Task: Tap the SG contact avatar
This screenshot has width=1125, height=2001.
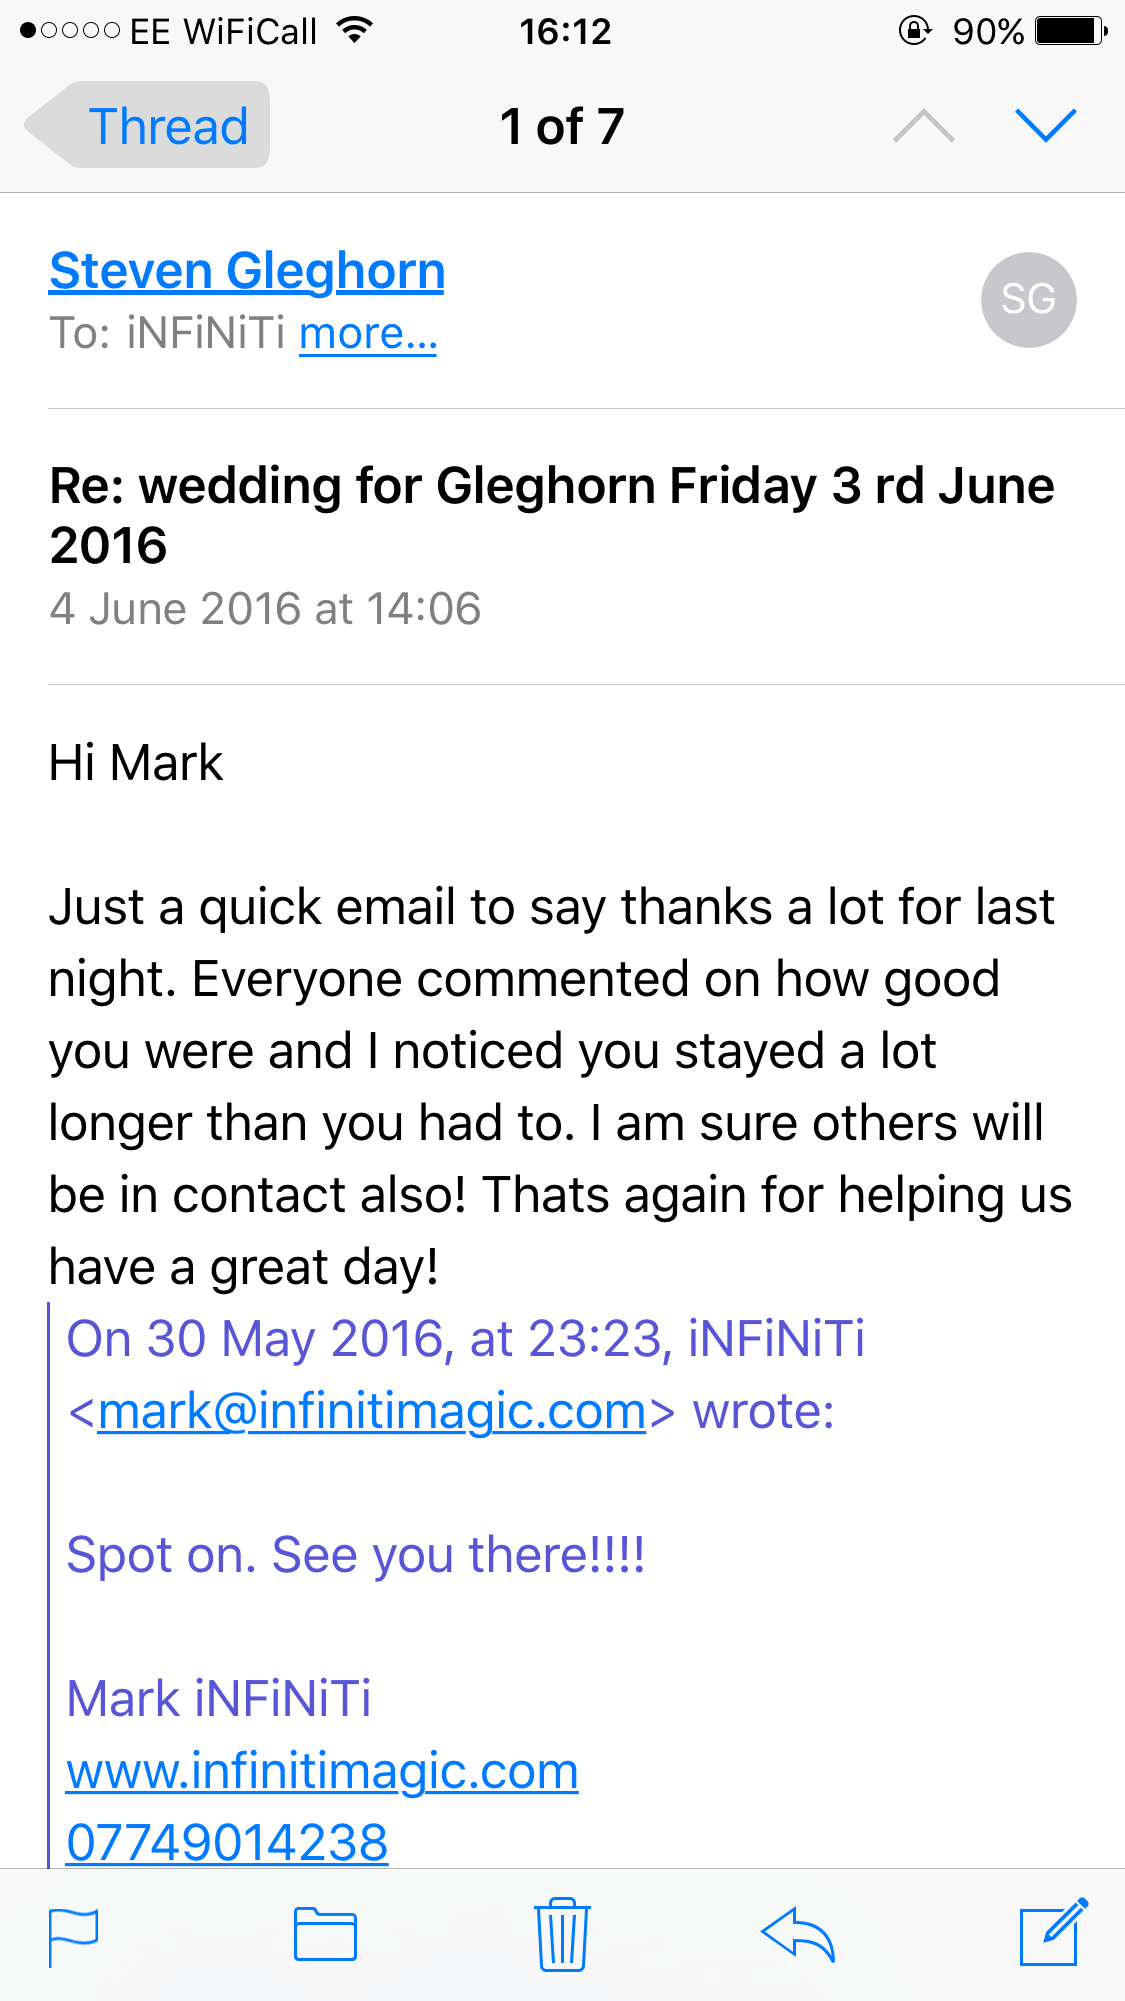Action: tap(1028, 299)
